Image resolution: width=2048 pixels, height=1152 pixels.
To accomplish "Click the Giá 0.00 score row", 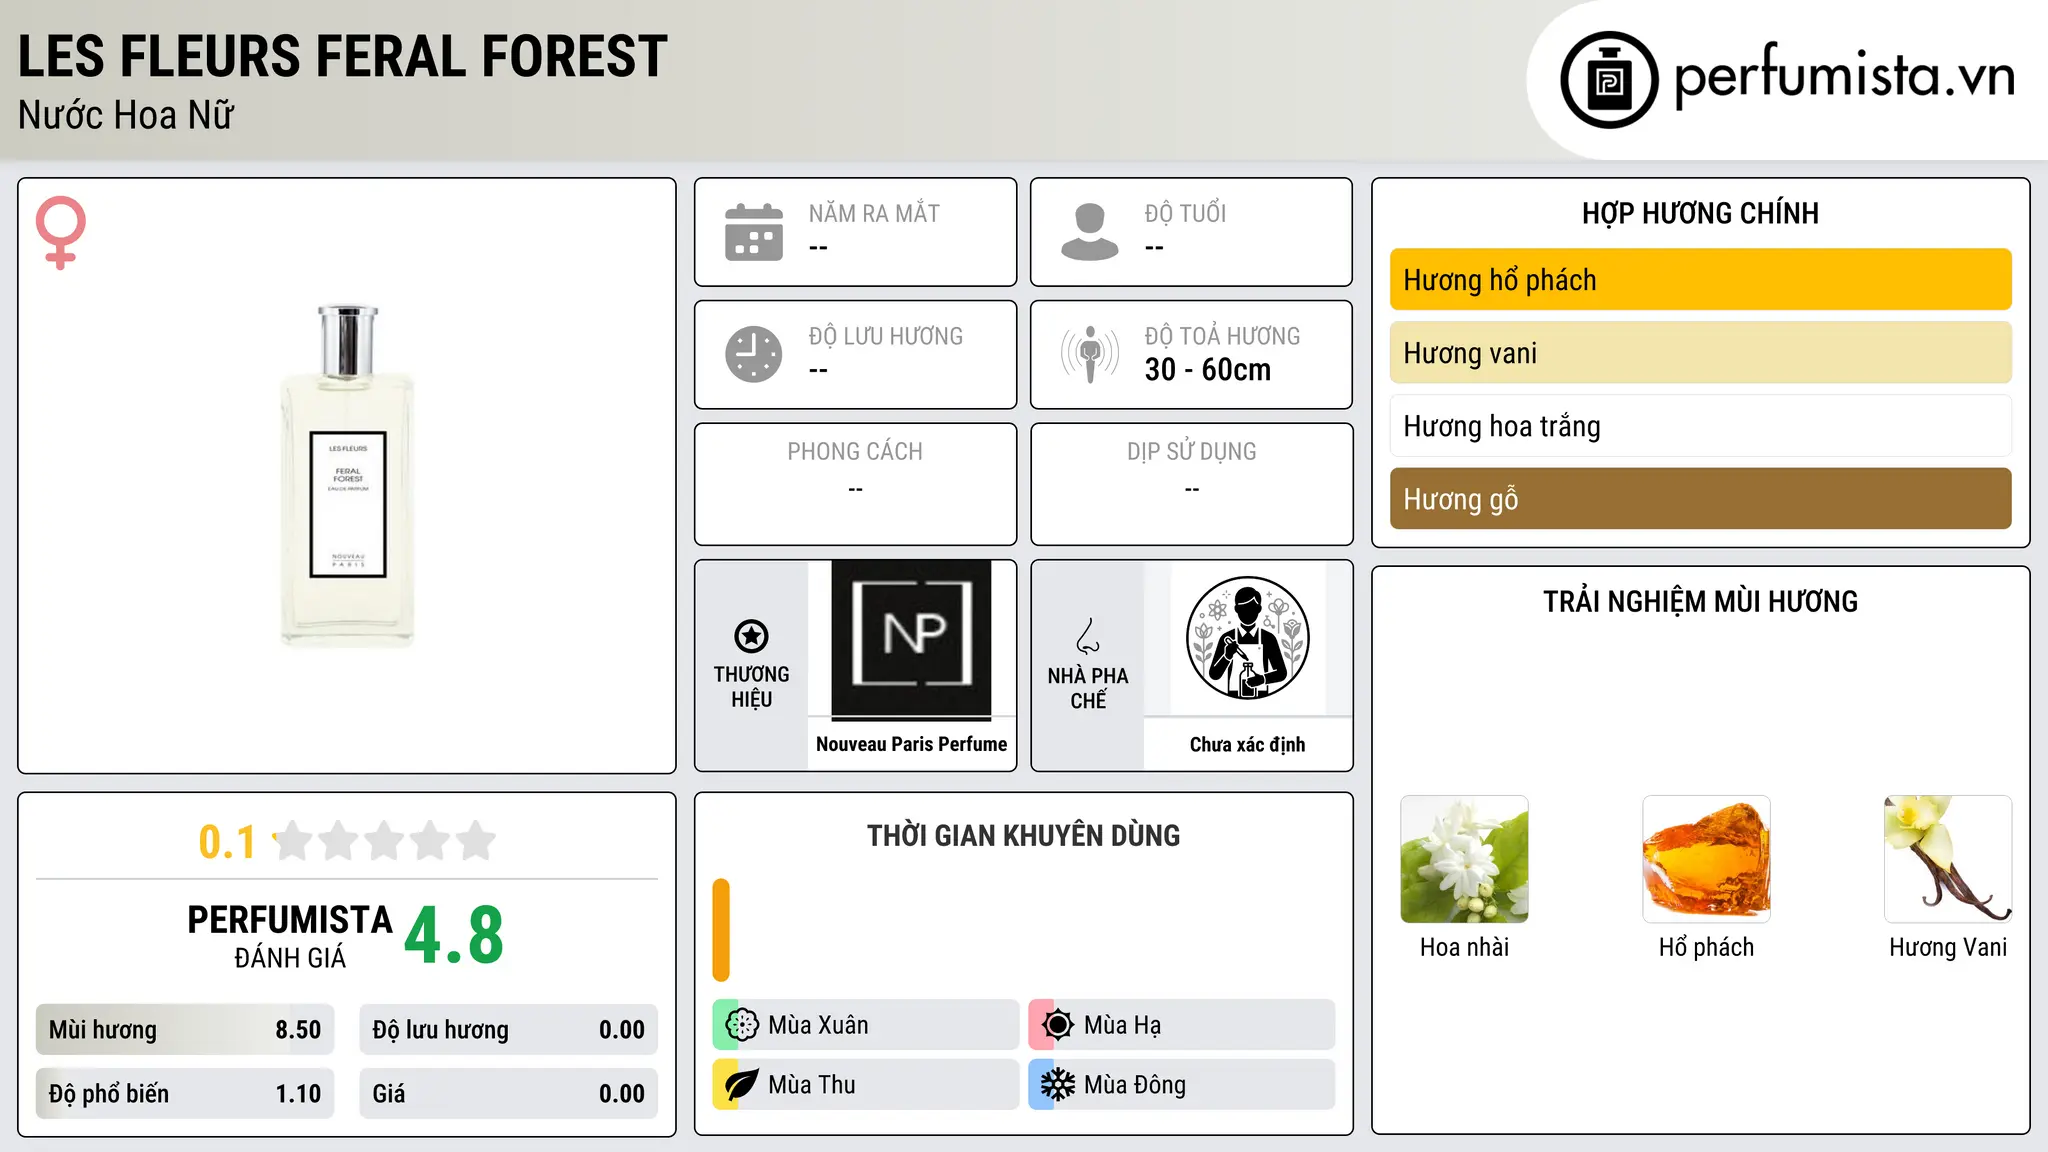I will [x=509, y=1094].
